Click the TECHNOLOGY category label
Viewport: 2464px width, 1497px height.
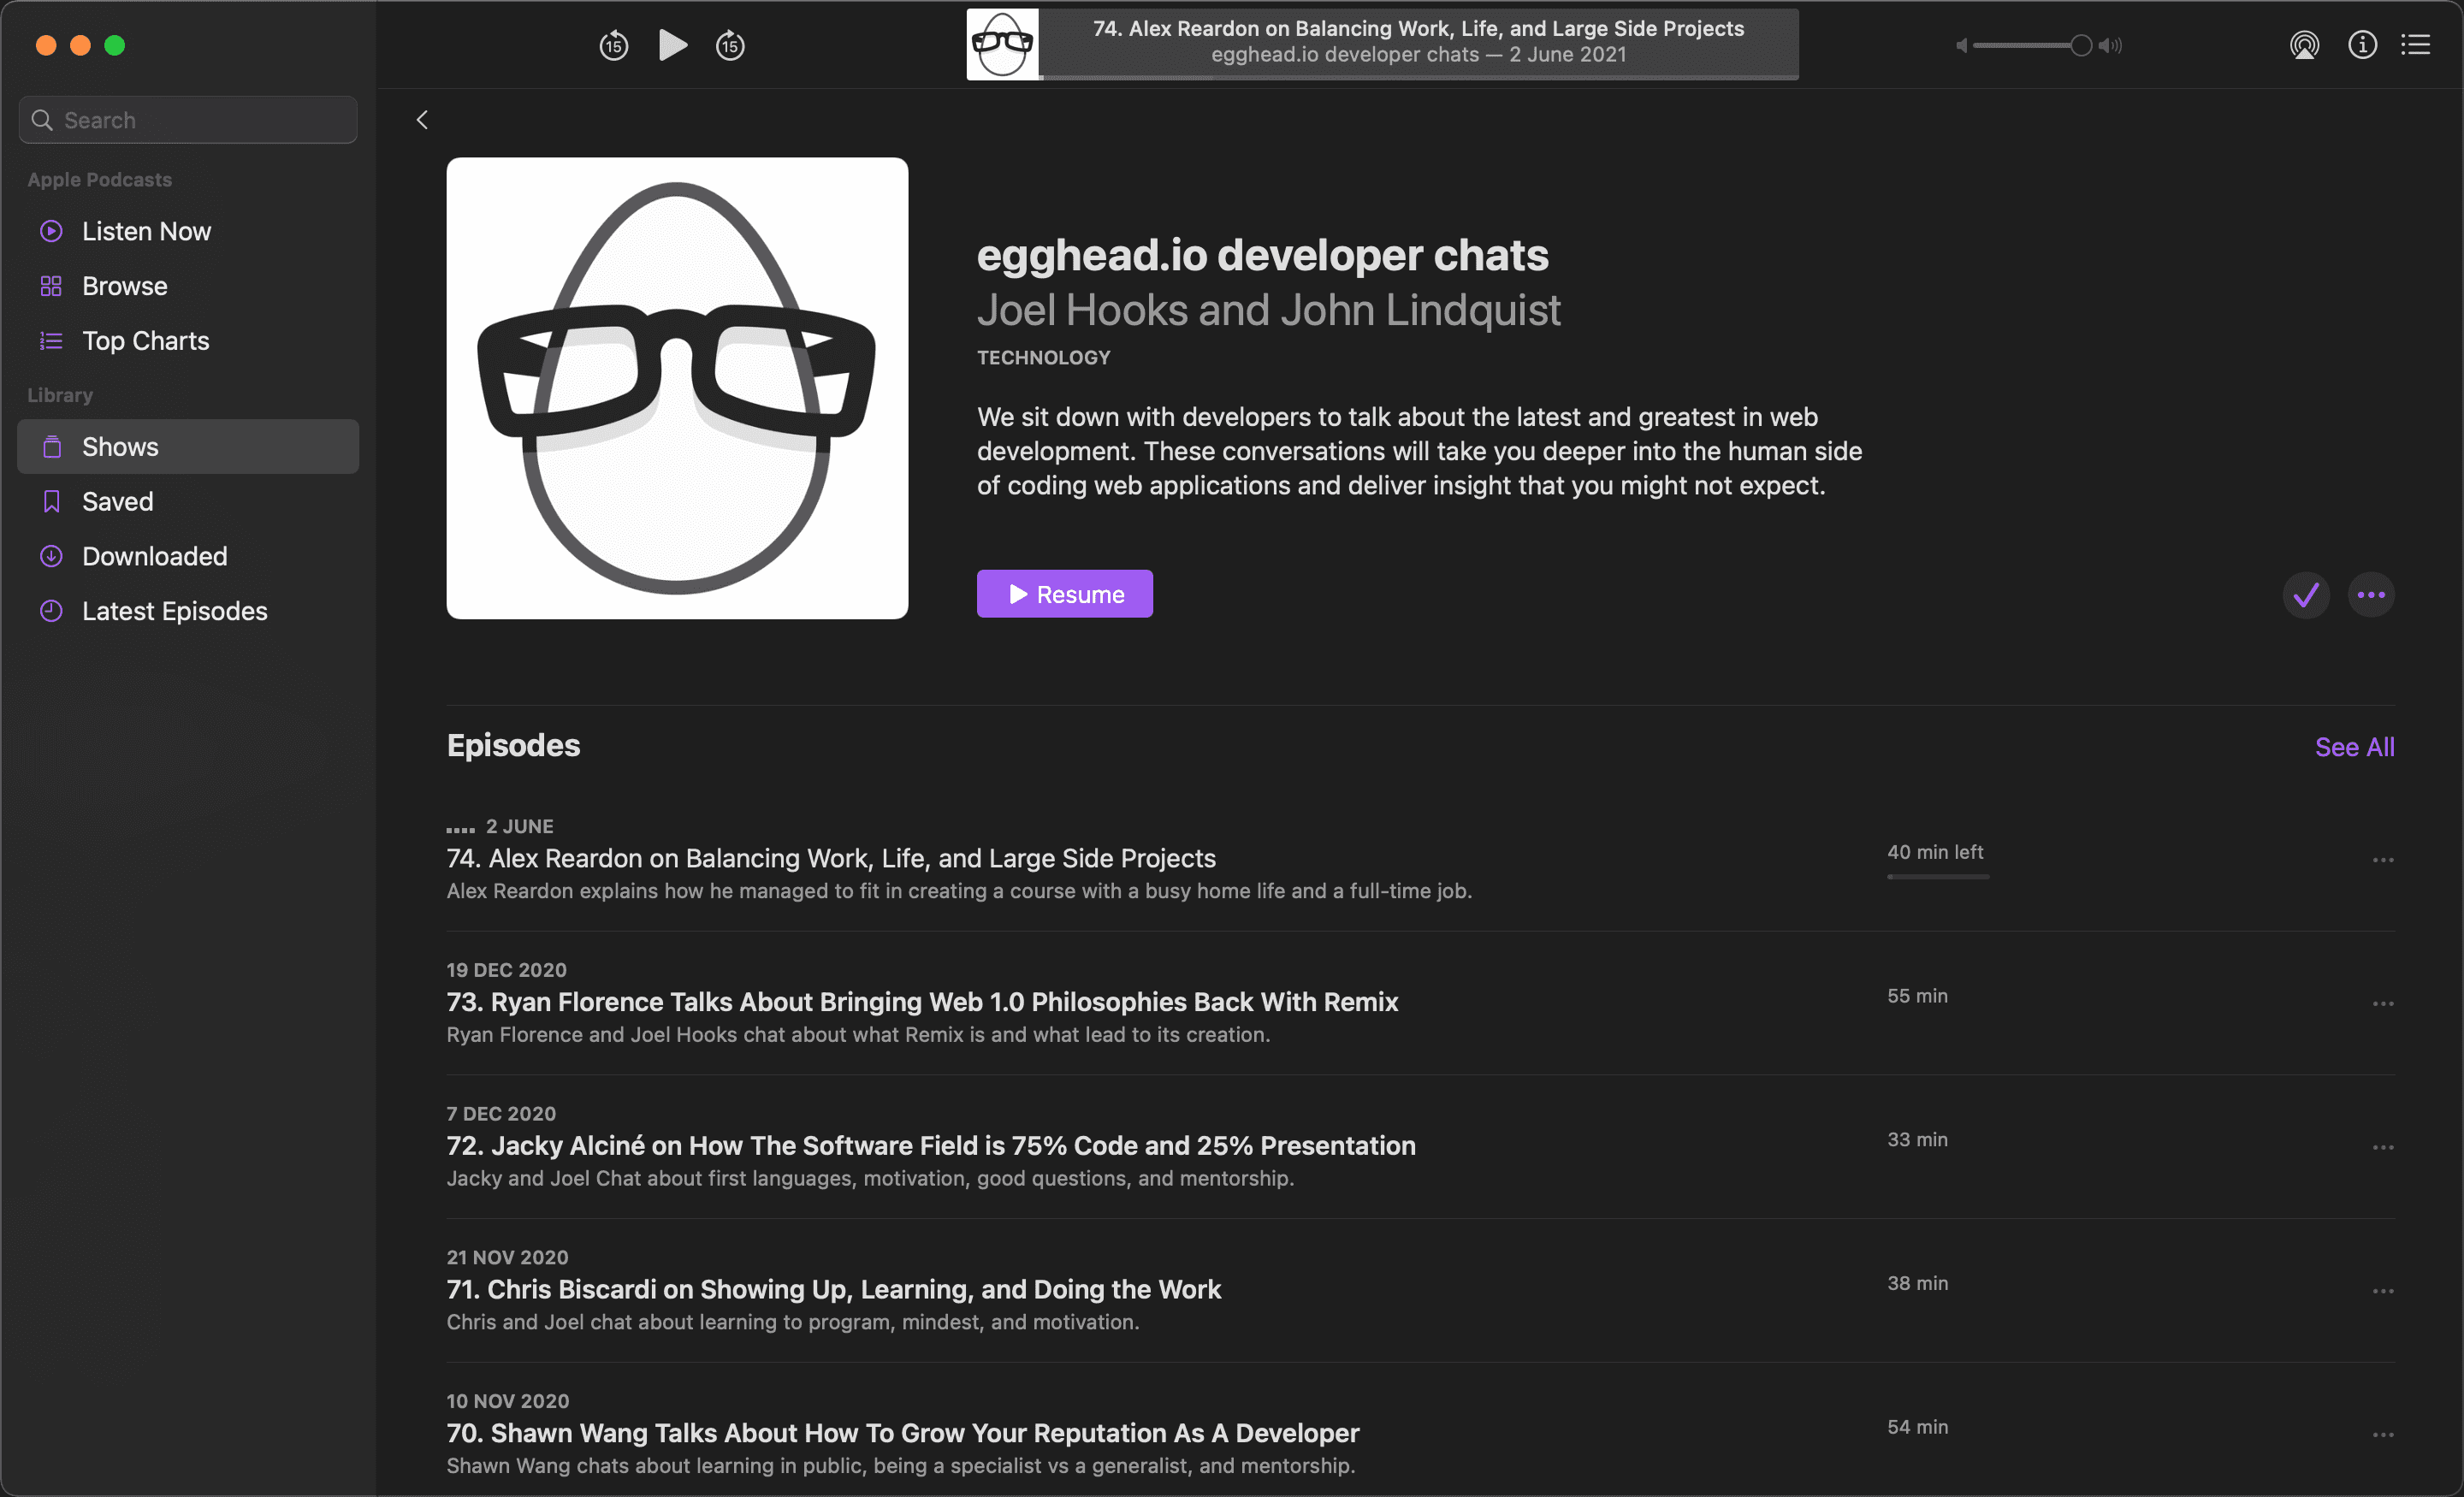click(x=1043, y=357)
